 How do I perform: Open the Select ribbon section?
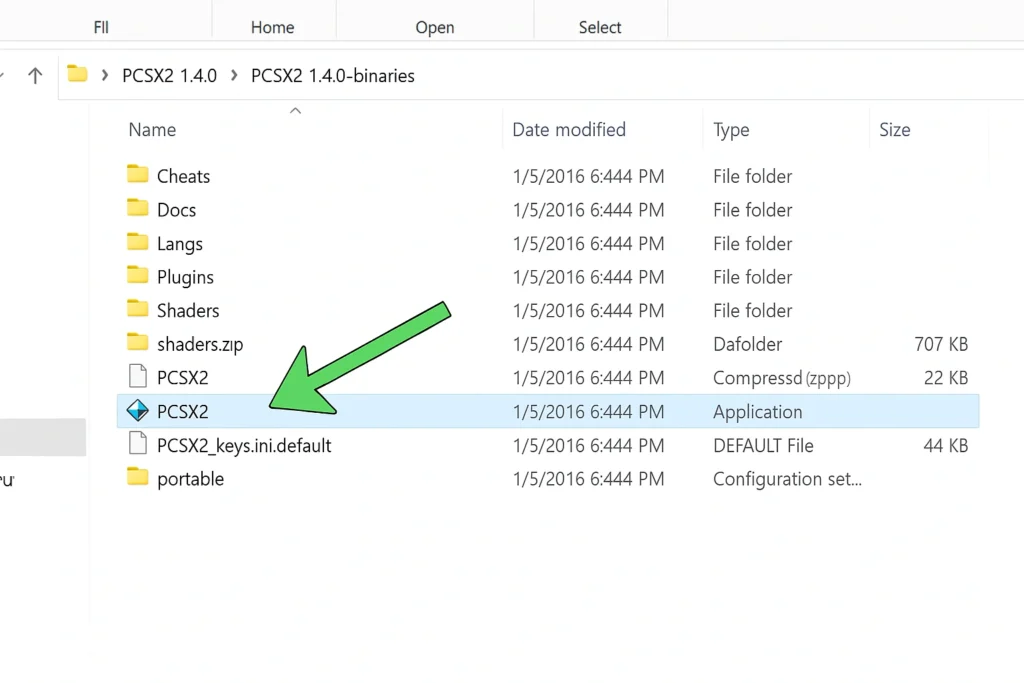pos(600,27)
